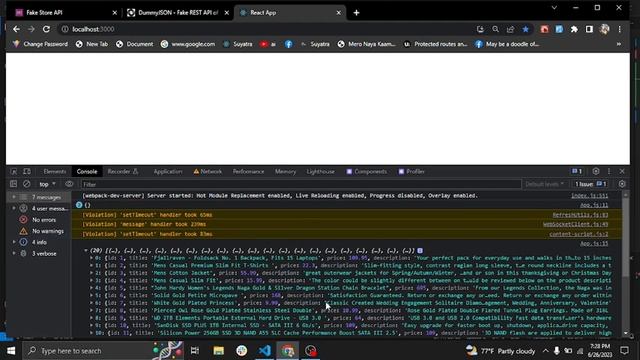Select the inspect element picker icon

point(13,171)
